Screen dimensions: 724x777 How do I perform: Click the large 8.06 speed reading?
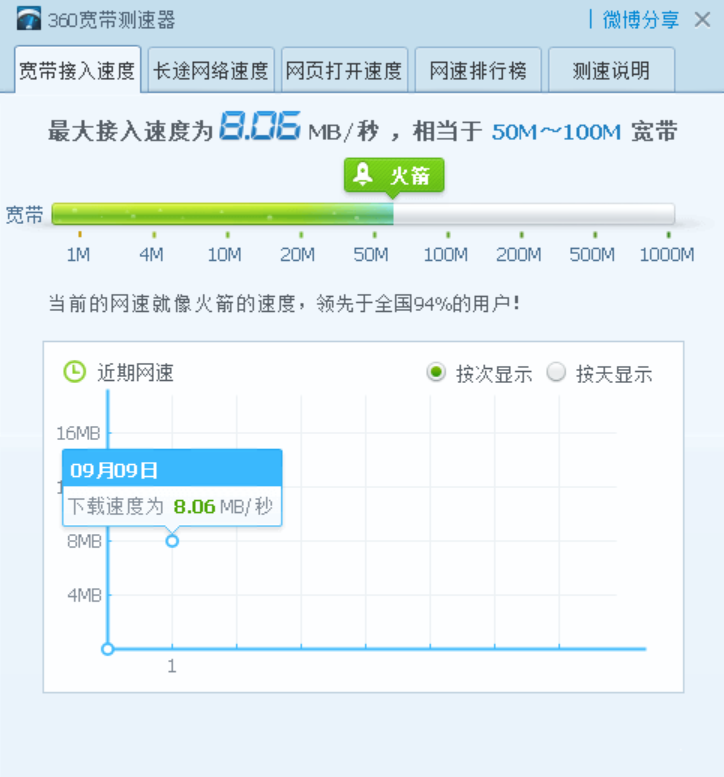point(260,126)
